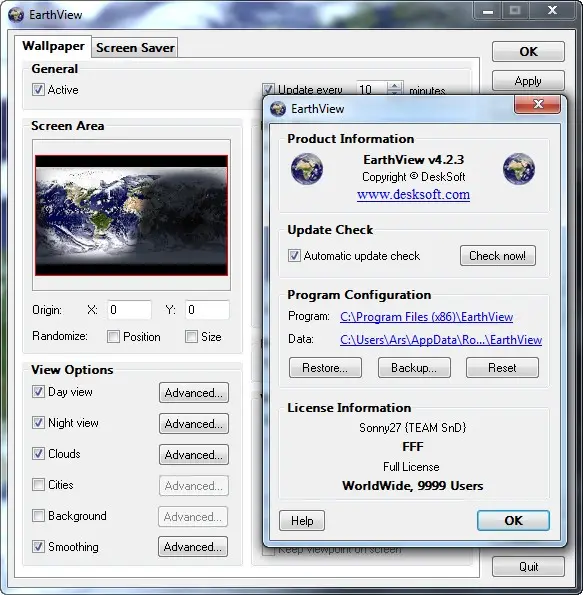Image resolution: width=583 pixels, height=595 pixels.
Task: Click the right Earth globe image in Product Information
Action: click(519, 169)
